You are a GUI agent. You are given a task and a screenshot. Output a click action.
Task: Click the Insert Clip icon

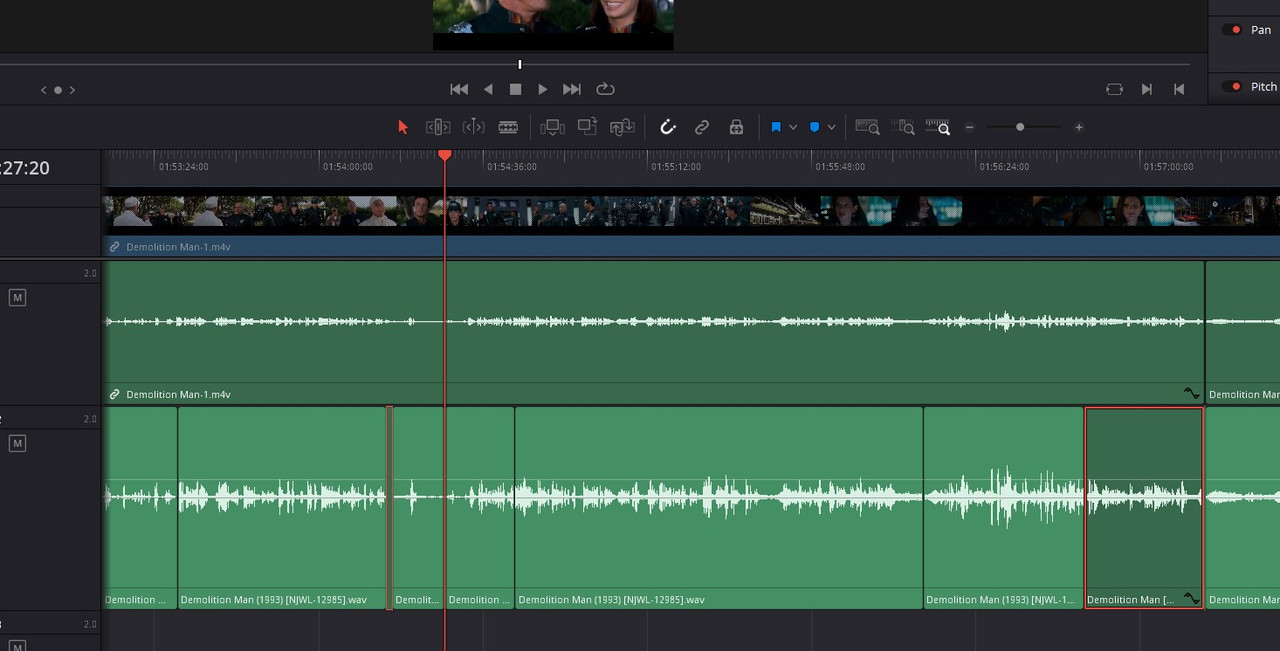click(x=552, y=127)
